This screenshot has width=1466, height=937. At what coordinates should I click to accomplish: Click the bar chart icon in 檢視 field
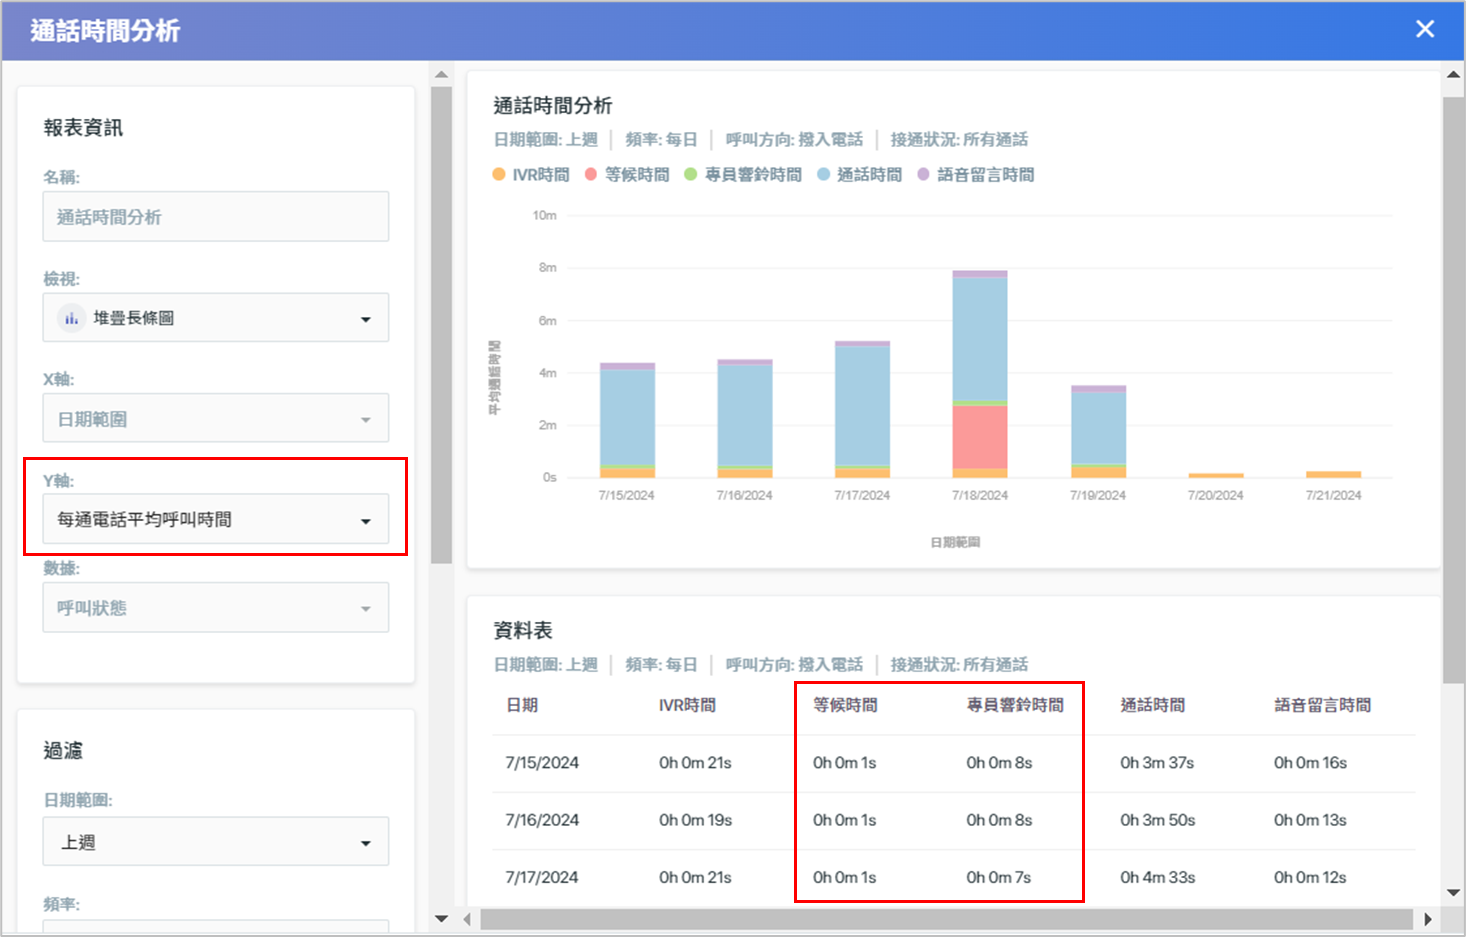click(x=71, y=318)
